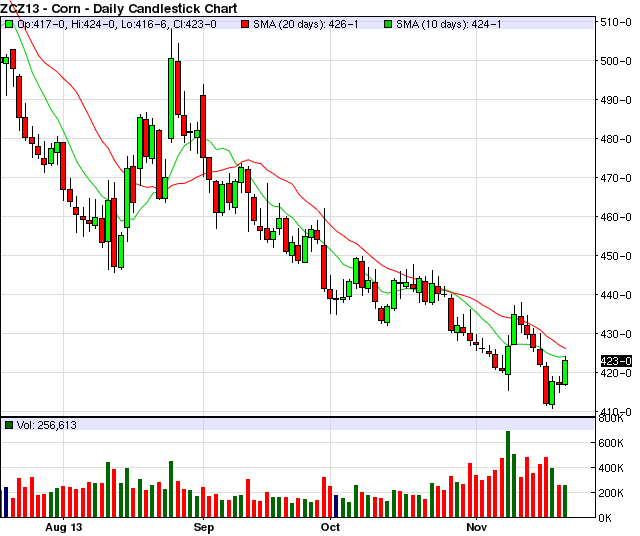Click the 470-0 price axis label

[616, 178]
